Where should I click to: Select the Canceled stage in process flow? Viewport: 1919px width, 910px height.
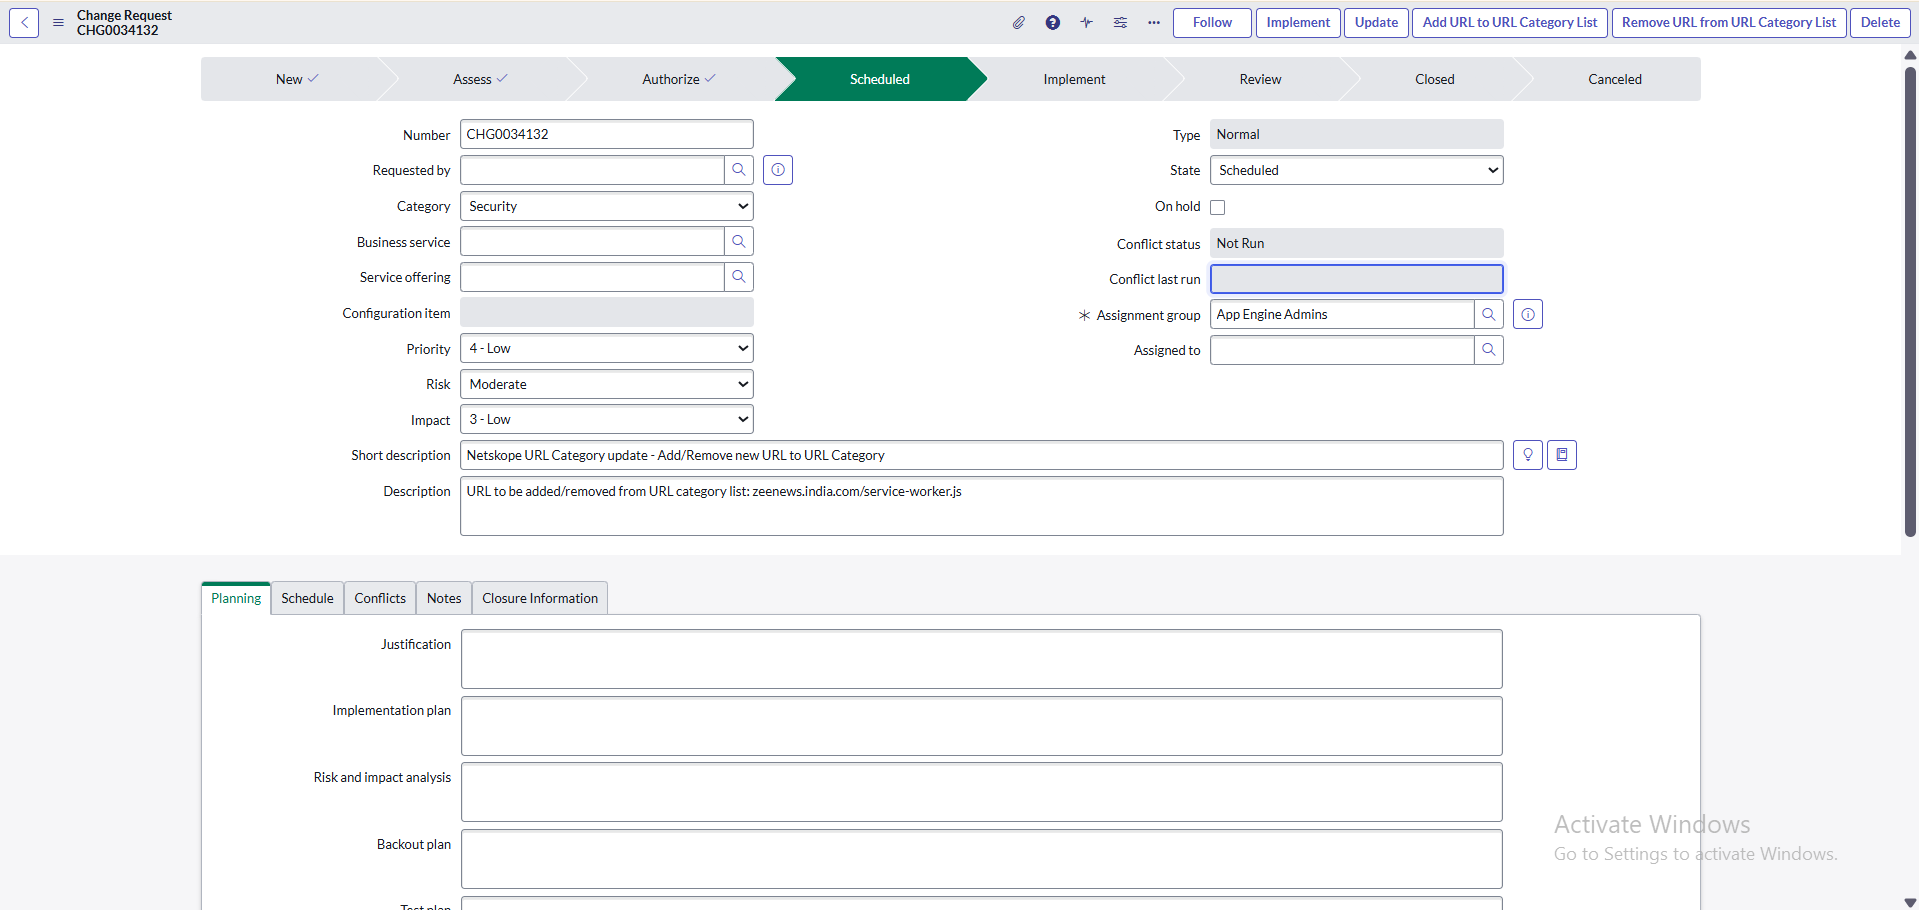(1615, 79)
